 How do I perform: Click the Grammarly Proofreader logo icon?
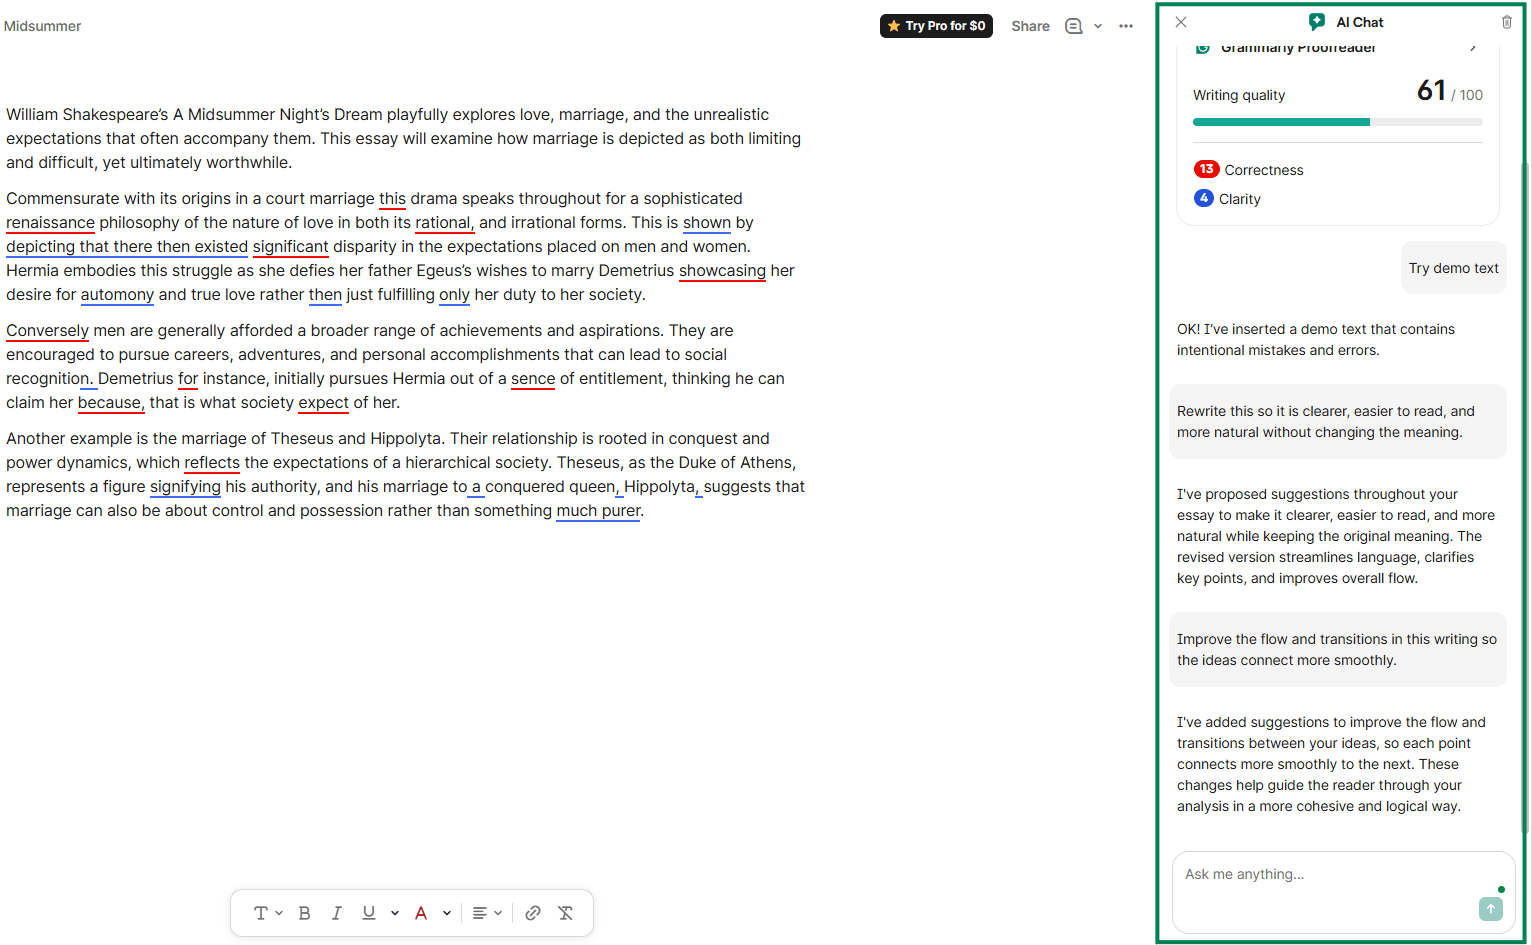[1203, 47]
